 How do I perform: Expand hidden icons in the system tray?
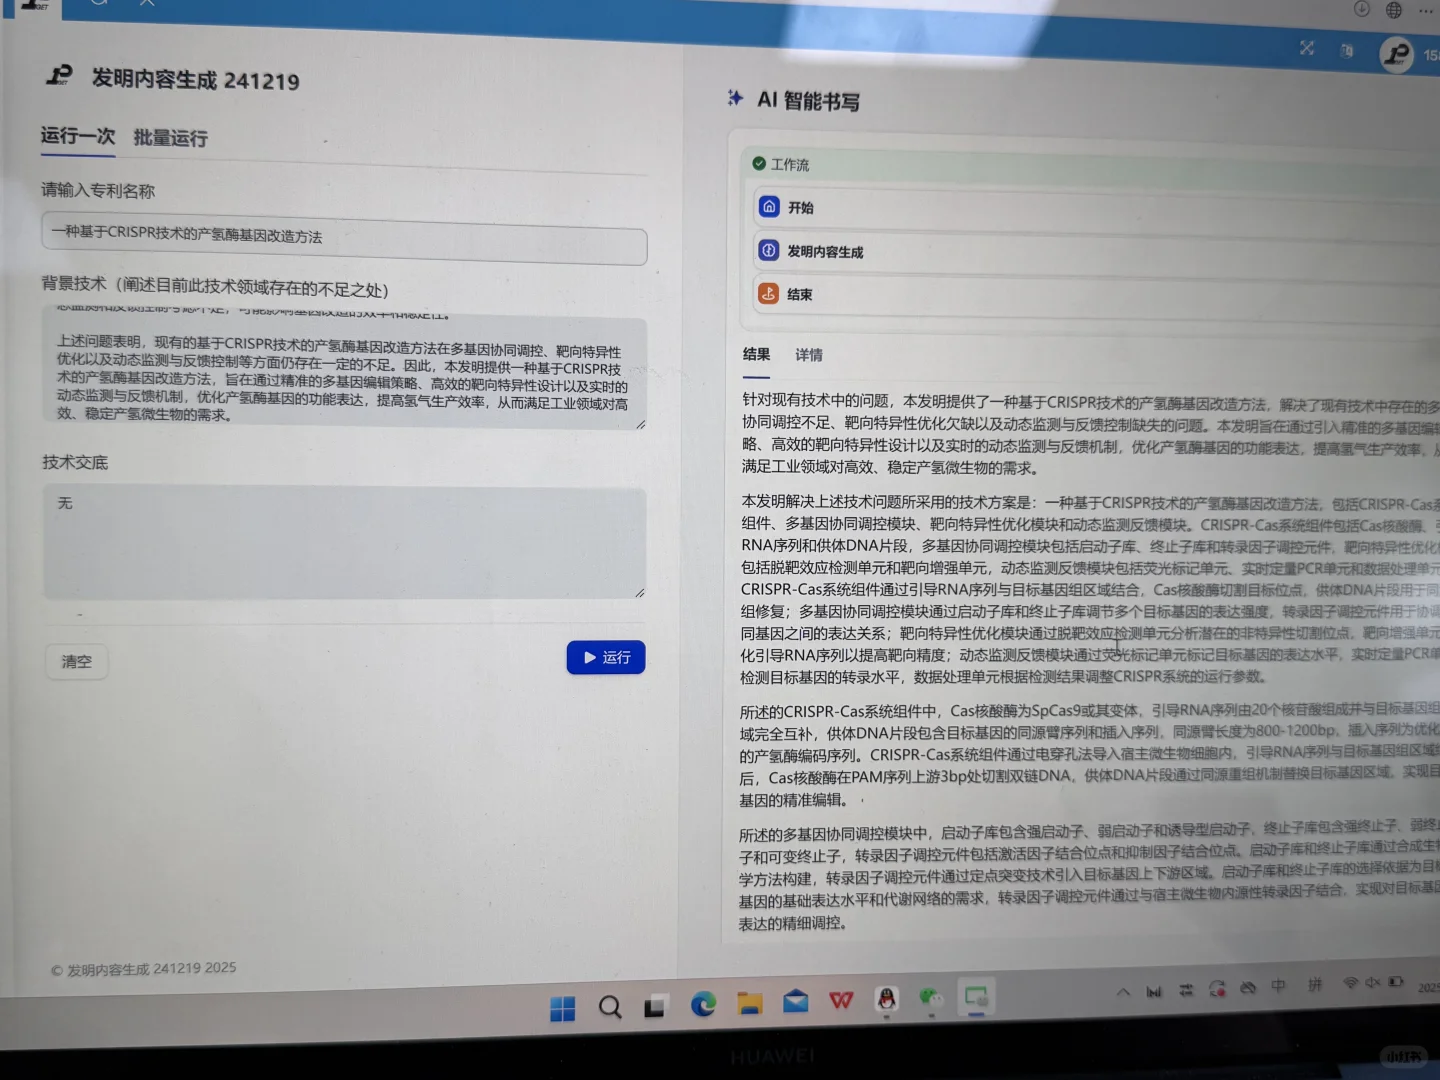[1123, 990]
